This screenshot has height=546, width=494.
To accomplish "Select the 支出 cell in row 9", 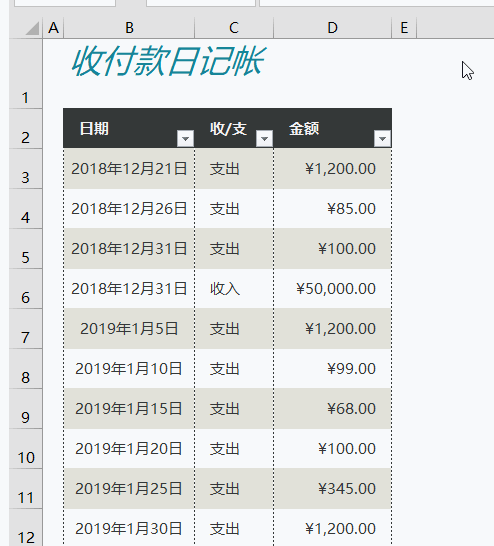I will click(x=234, y=409).
